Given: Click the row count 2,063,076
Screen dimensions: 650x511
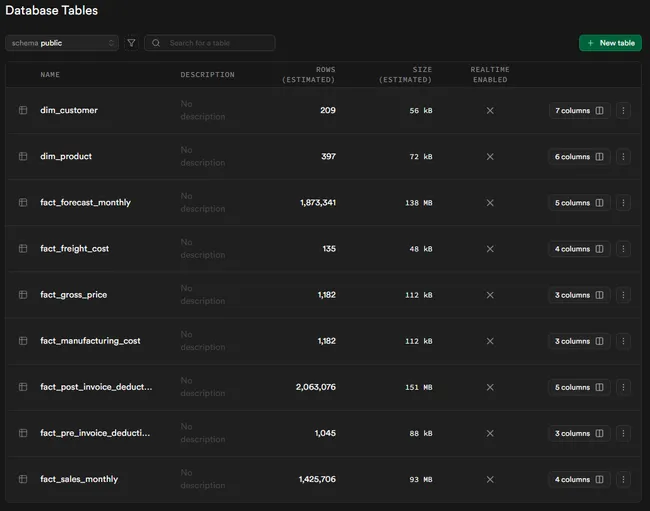Looking at the screenshot, I should (x=316, y=387).
